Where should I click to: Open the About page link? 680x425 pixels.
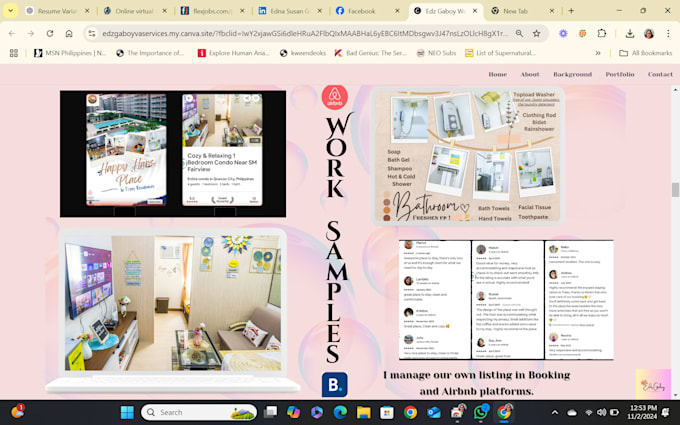pyautogui.click(x=530, y=74)
